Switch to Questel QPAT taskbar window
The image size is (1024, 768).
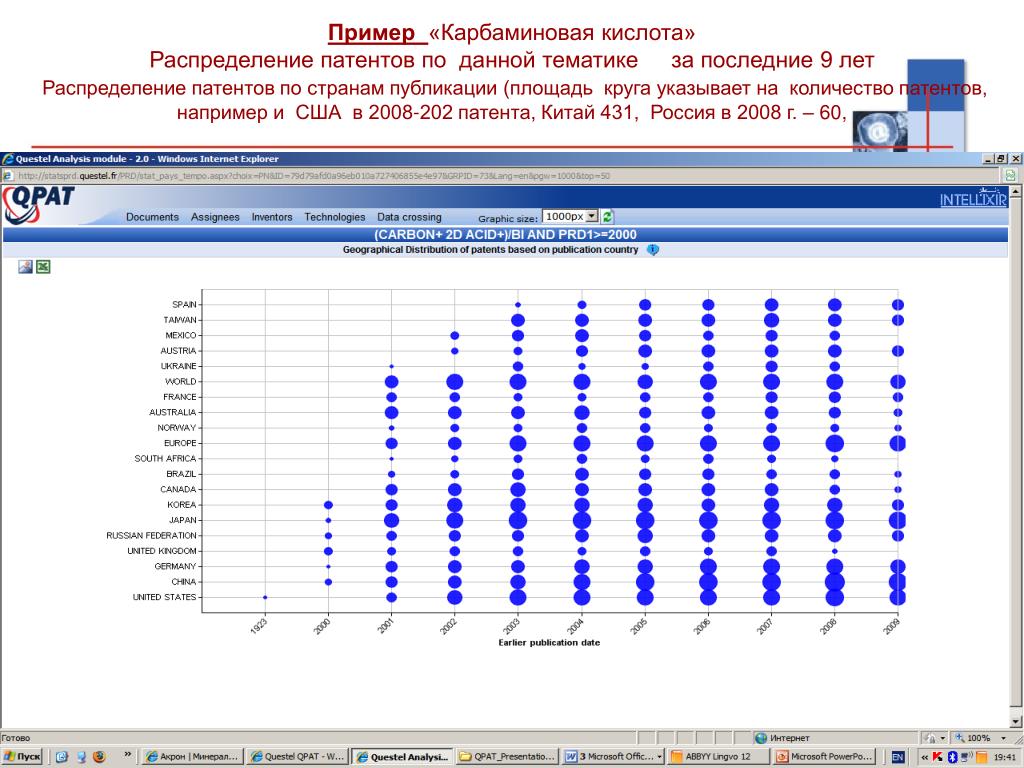click(x=298, y=756)
